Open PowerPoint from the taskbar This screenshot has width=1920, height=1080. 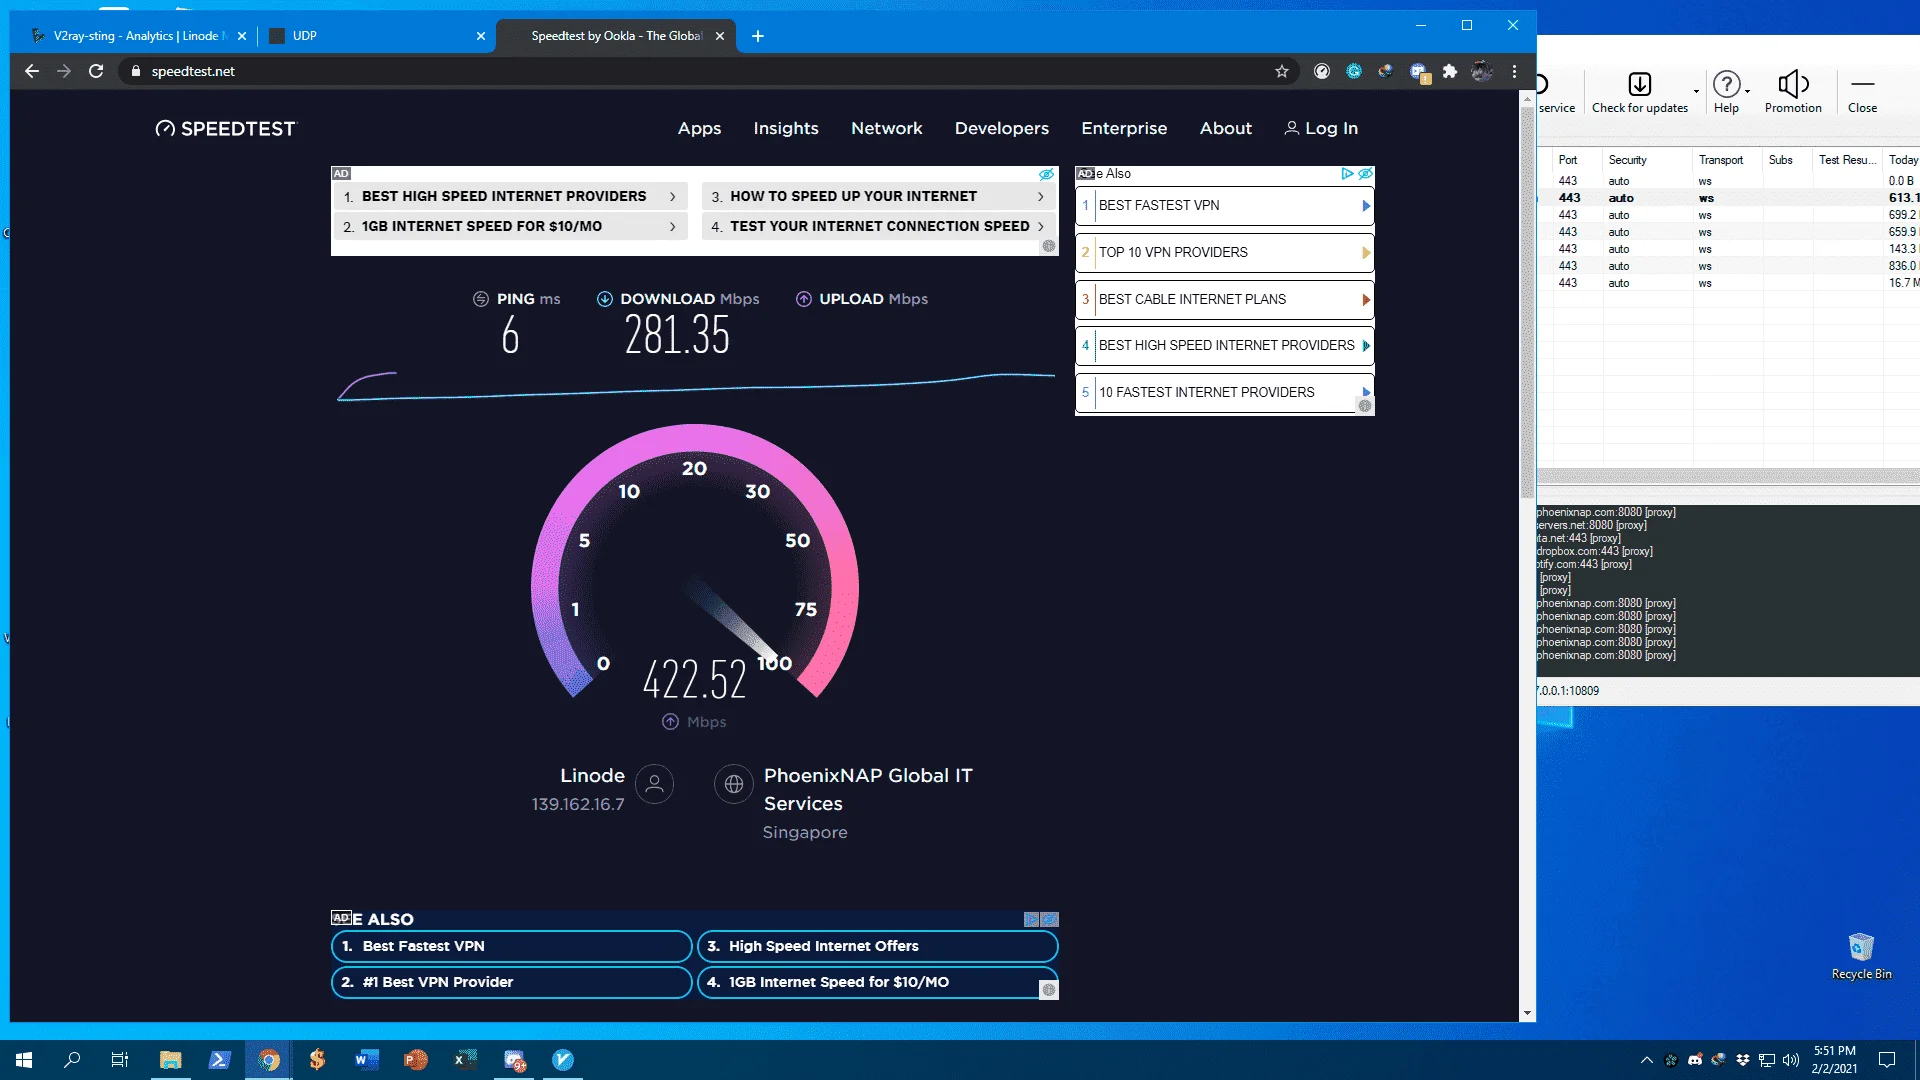(x=416, y=1060)
